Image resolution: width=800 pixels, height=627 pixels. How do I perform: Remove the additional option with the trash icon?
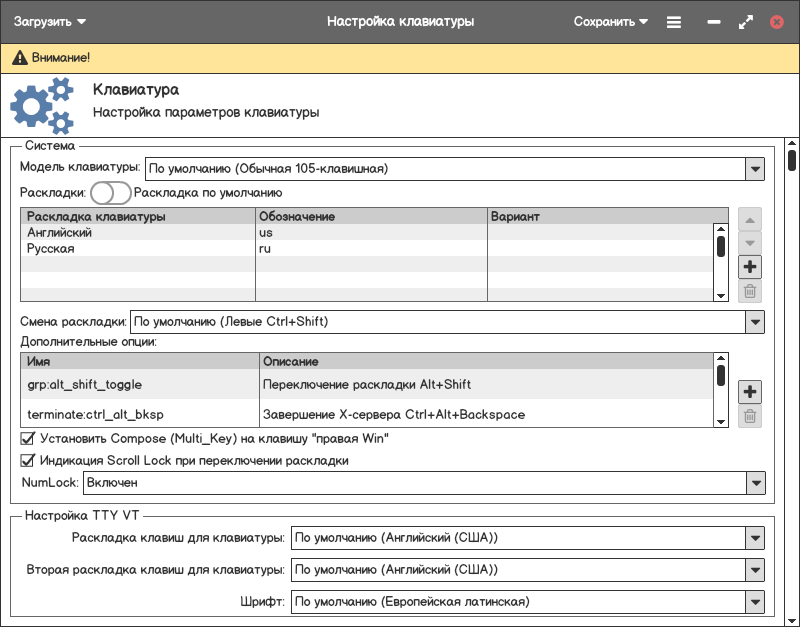pyautogui.click(x=750, y=417)
